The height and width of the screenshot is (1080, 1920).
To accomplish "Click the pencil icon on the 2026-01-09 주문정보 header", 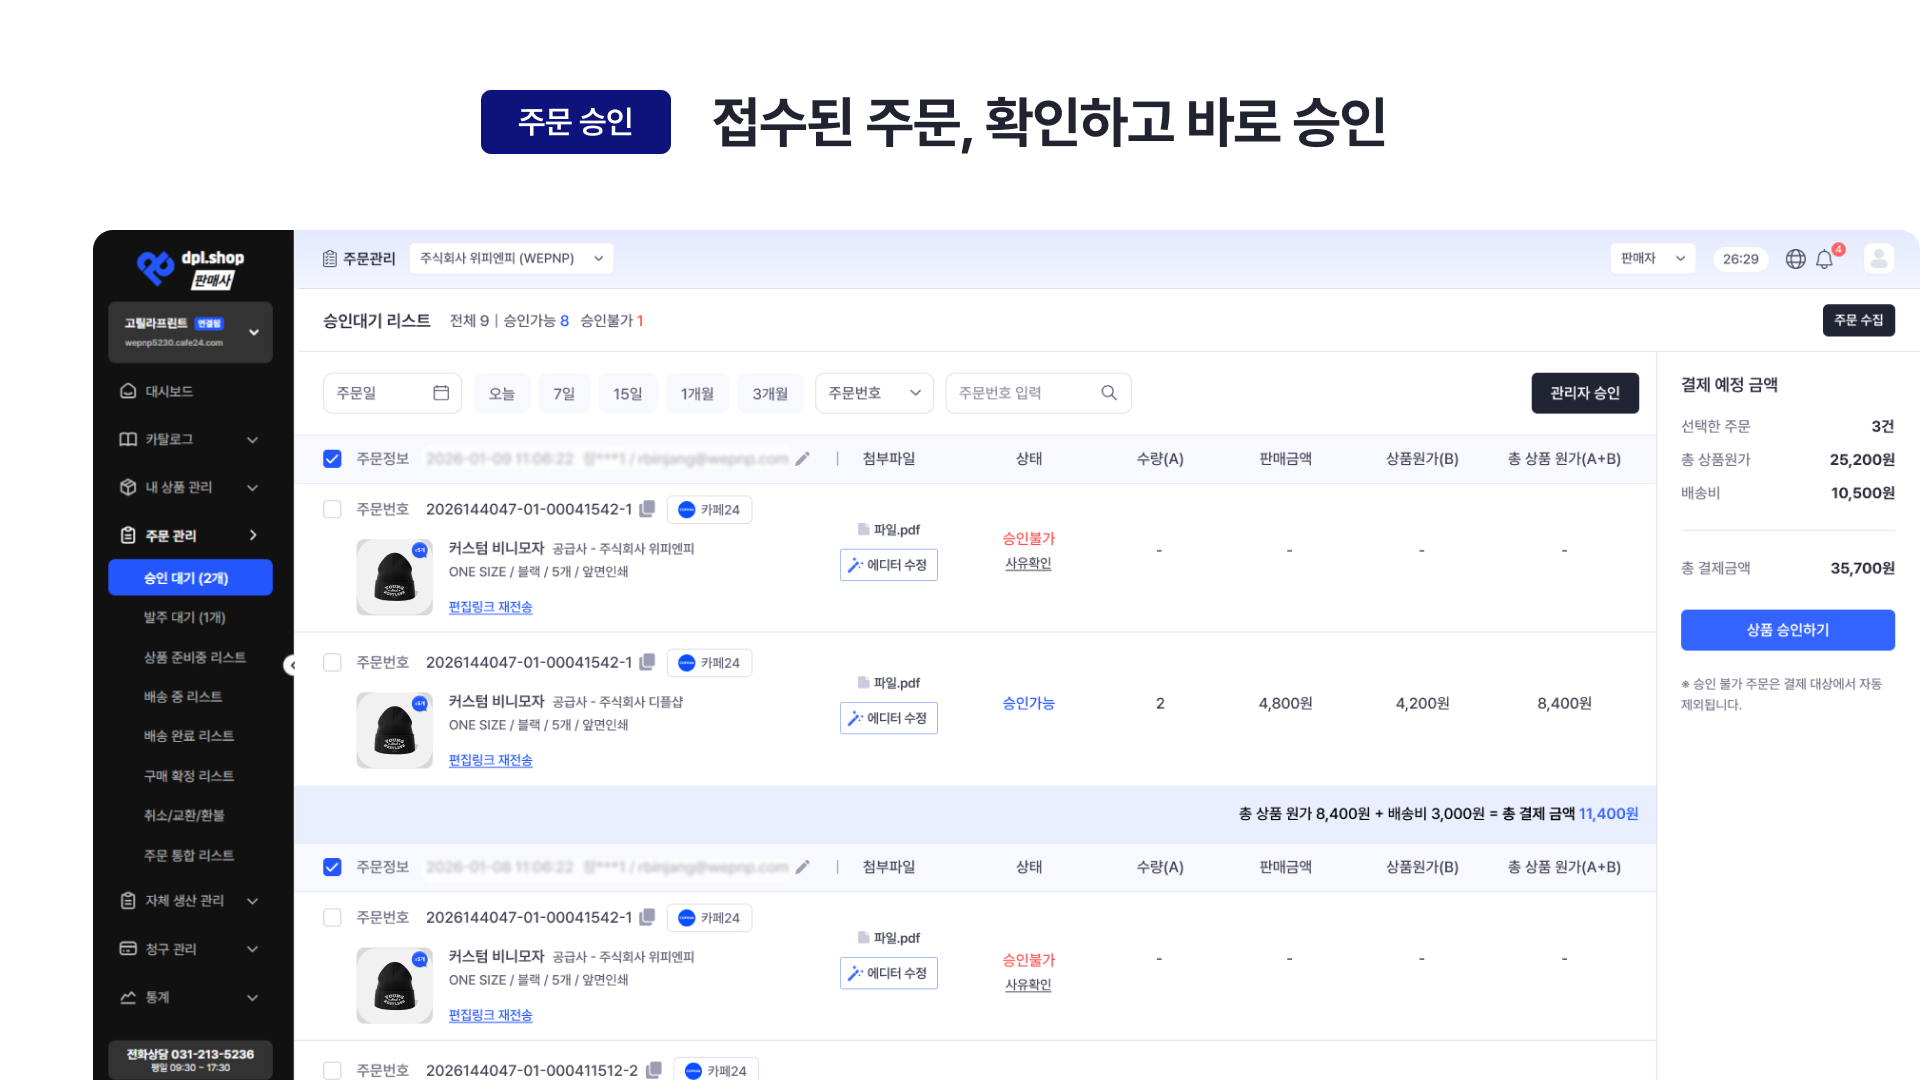I will pyautogui.click(x=802, y=459).
